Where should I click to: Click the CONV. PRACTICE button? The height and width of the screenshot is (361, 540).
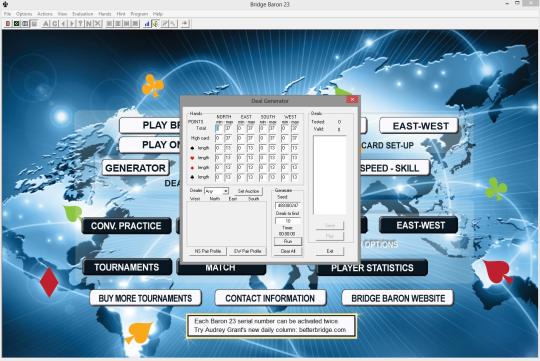point(126,226)
